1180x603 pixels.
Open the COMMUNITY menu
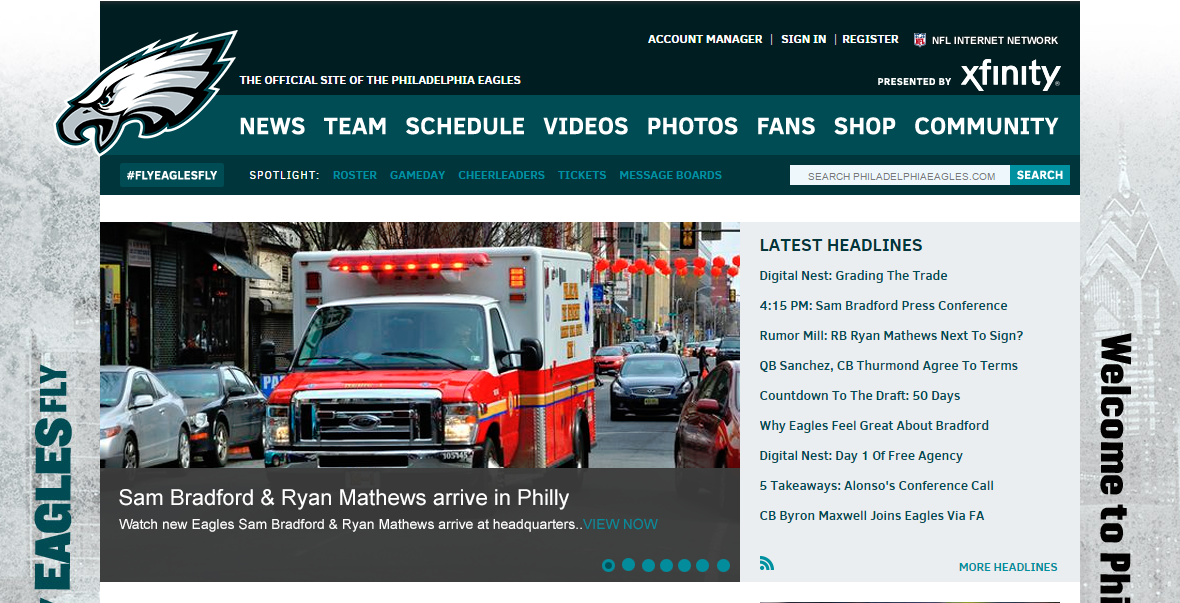point(987,126)
